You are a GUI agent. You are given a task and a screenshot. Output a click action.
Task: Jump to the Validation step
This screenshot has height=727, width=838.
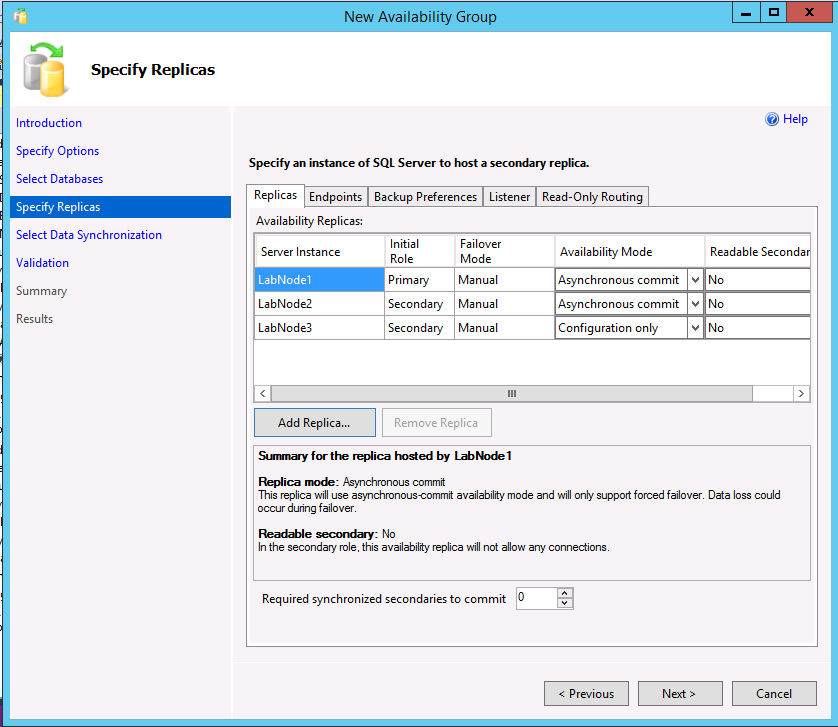pos(40,262)
